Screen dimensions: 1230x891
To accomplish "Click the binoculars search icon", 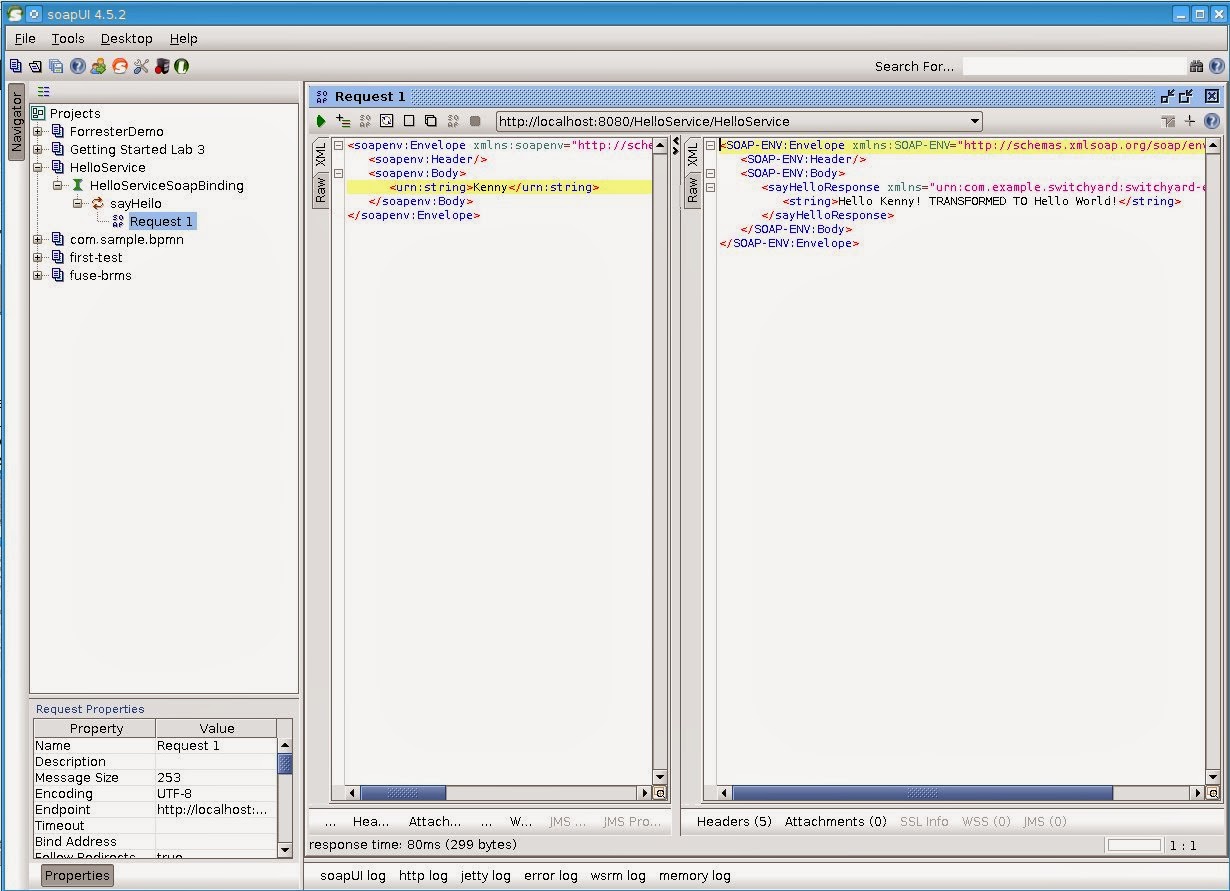I will [x=1196, y=66].
